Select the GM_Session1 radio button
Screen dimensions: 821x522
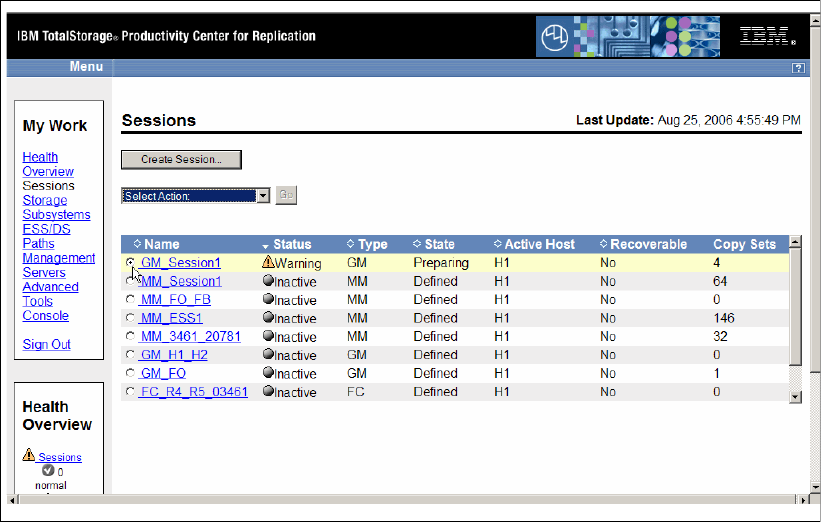130,262
